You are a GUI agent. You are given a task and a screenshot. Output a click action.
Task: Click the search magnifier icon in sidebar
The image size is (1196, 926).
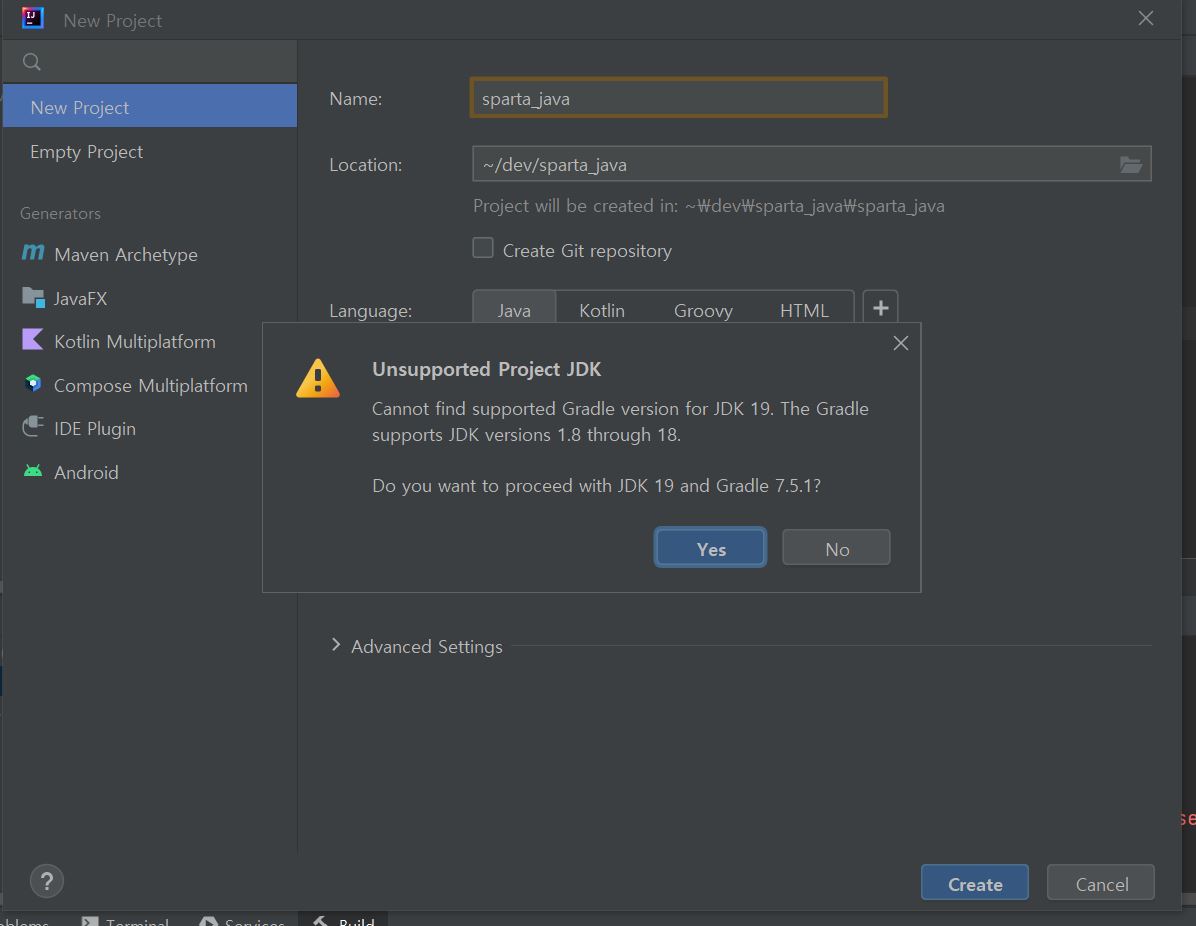click(x=32, y=62)
